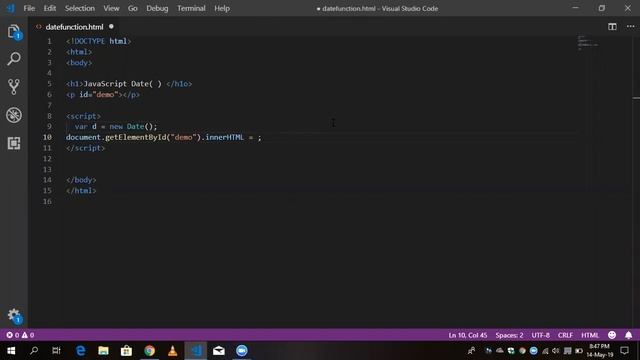Click the closing body tag on line 14
Screen dimensions: 640x360
[x=81, y=180]
